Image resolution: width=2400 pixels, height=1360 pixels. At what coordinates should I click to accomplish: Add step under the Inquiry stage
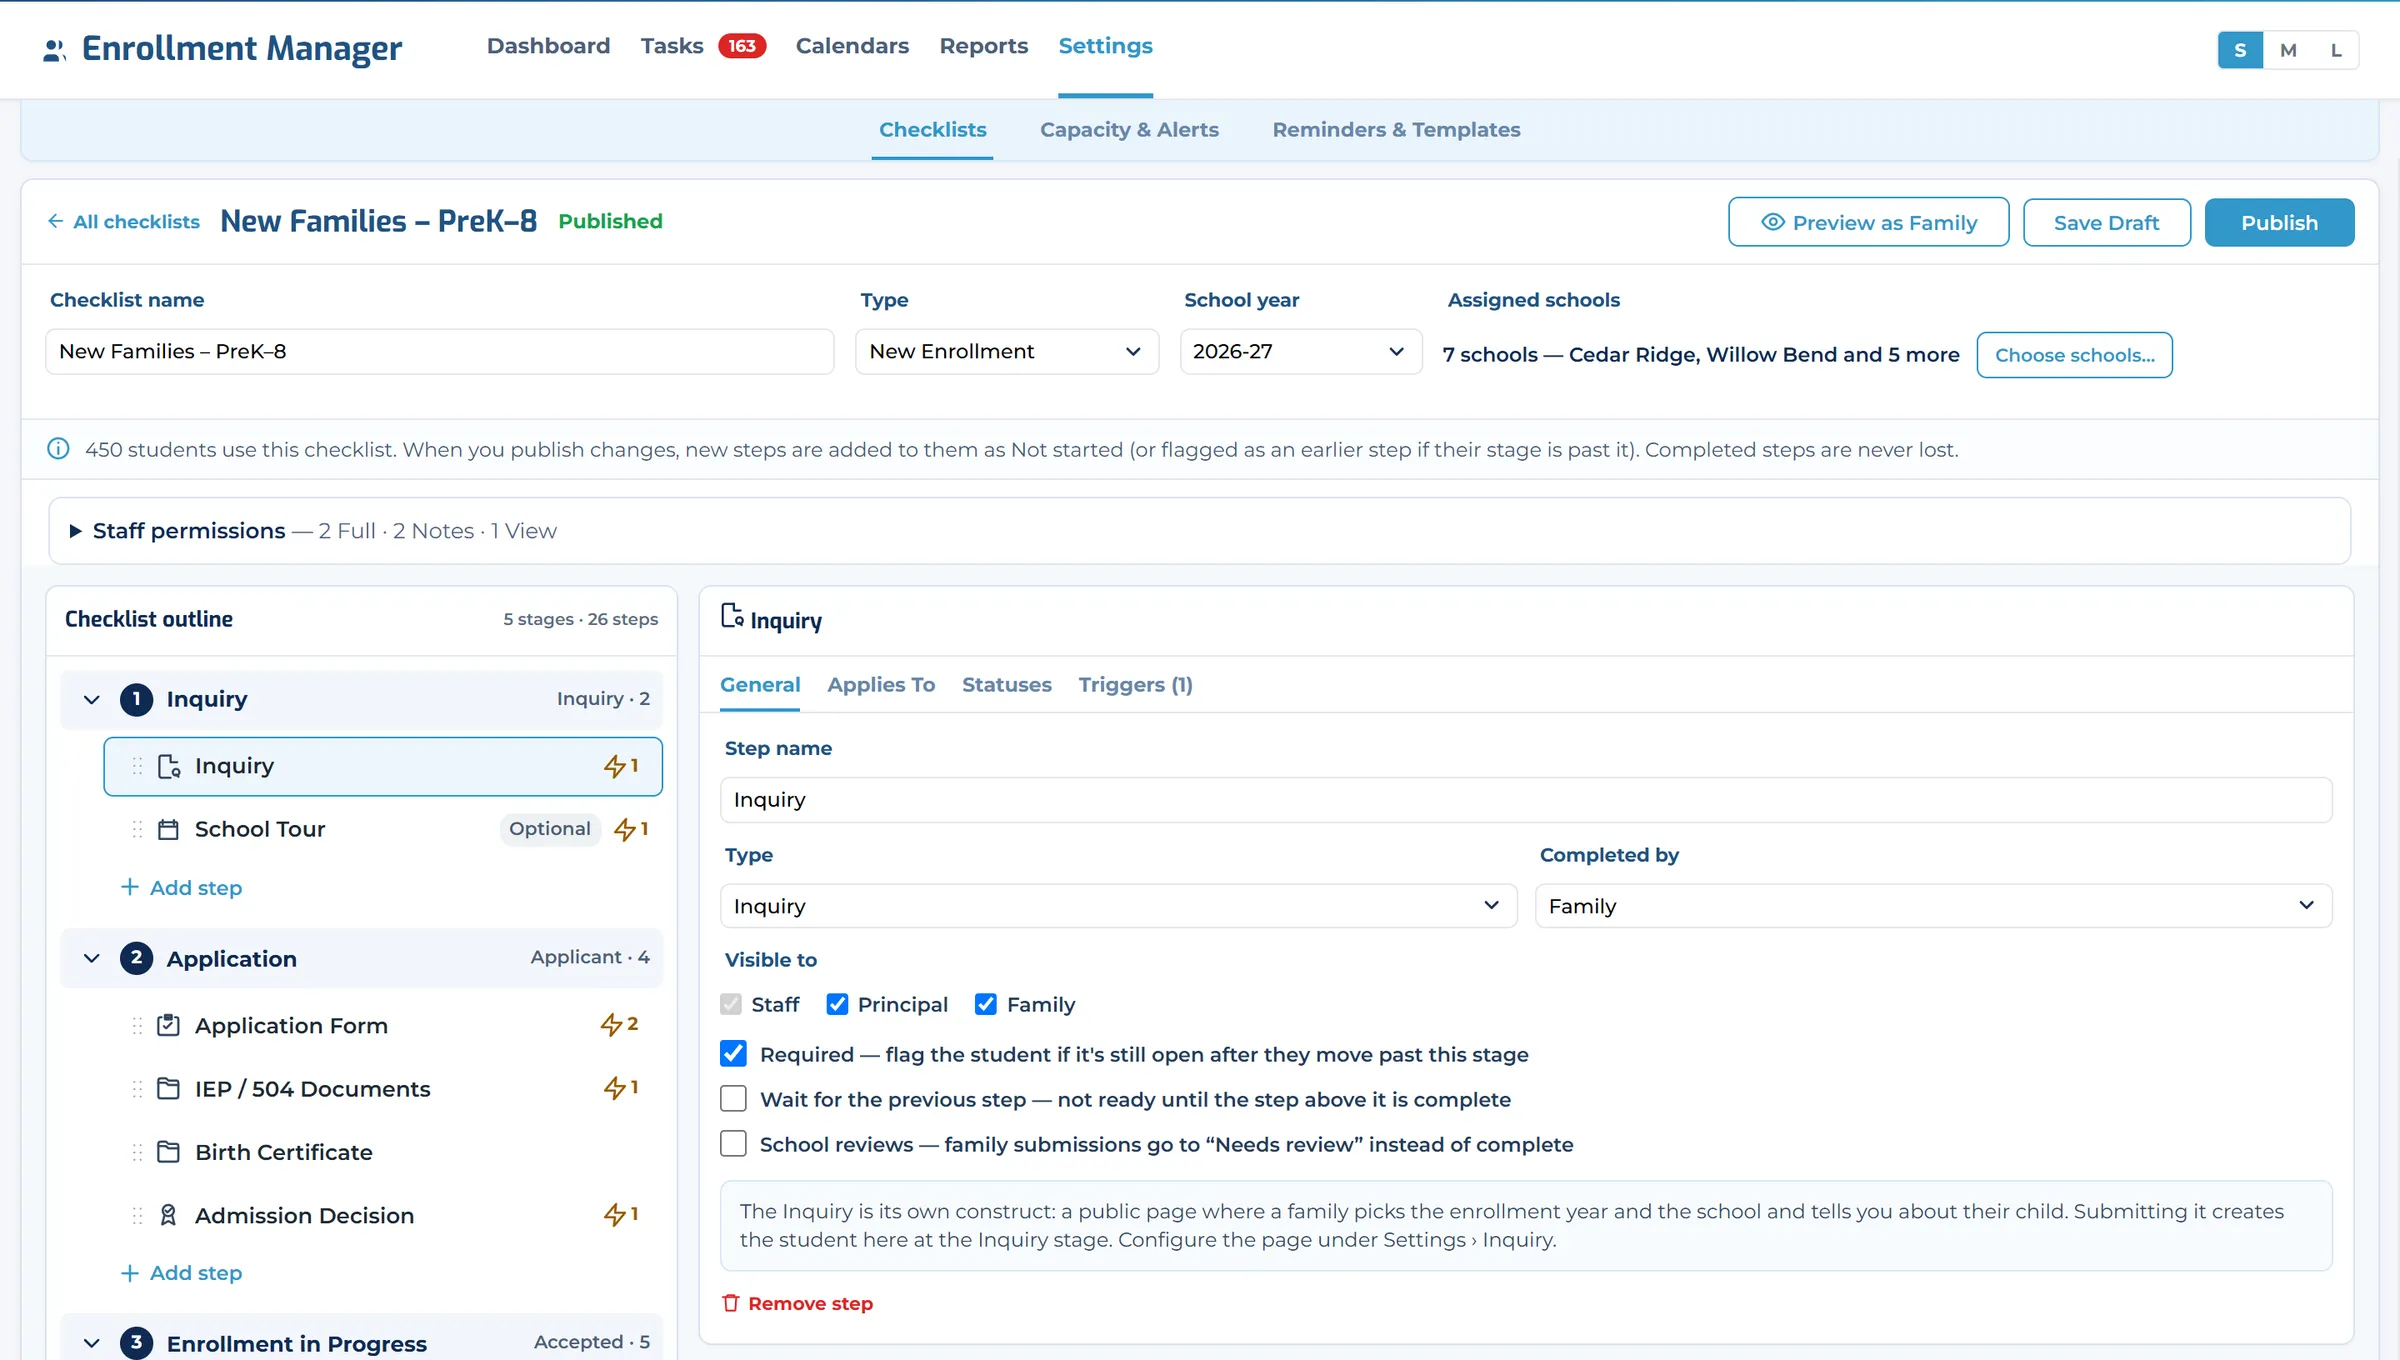pos(182,888)
